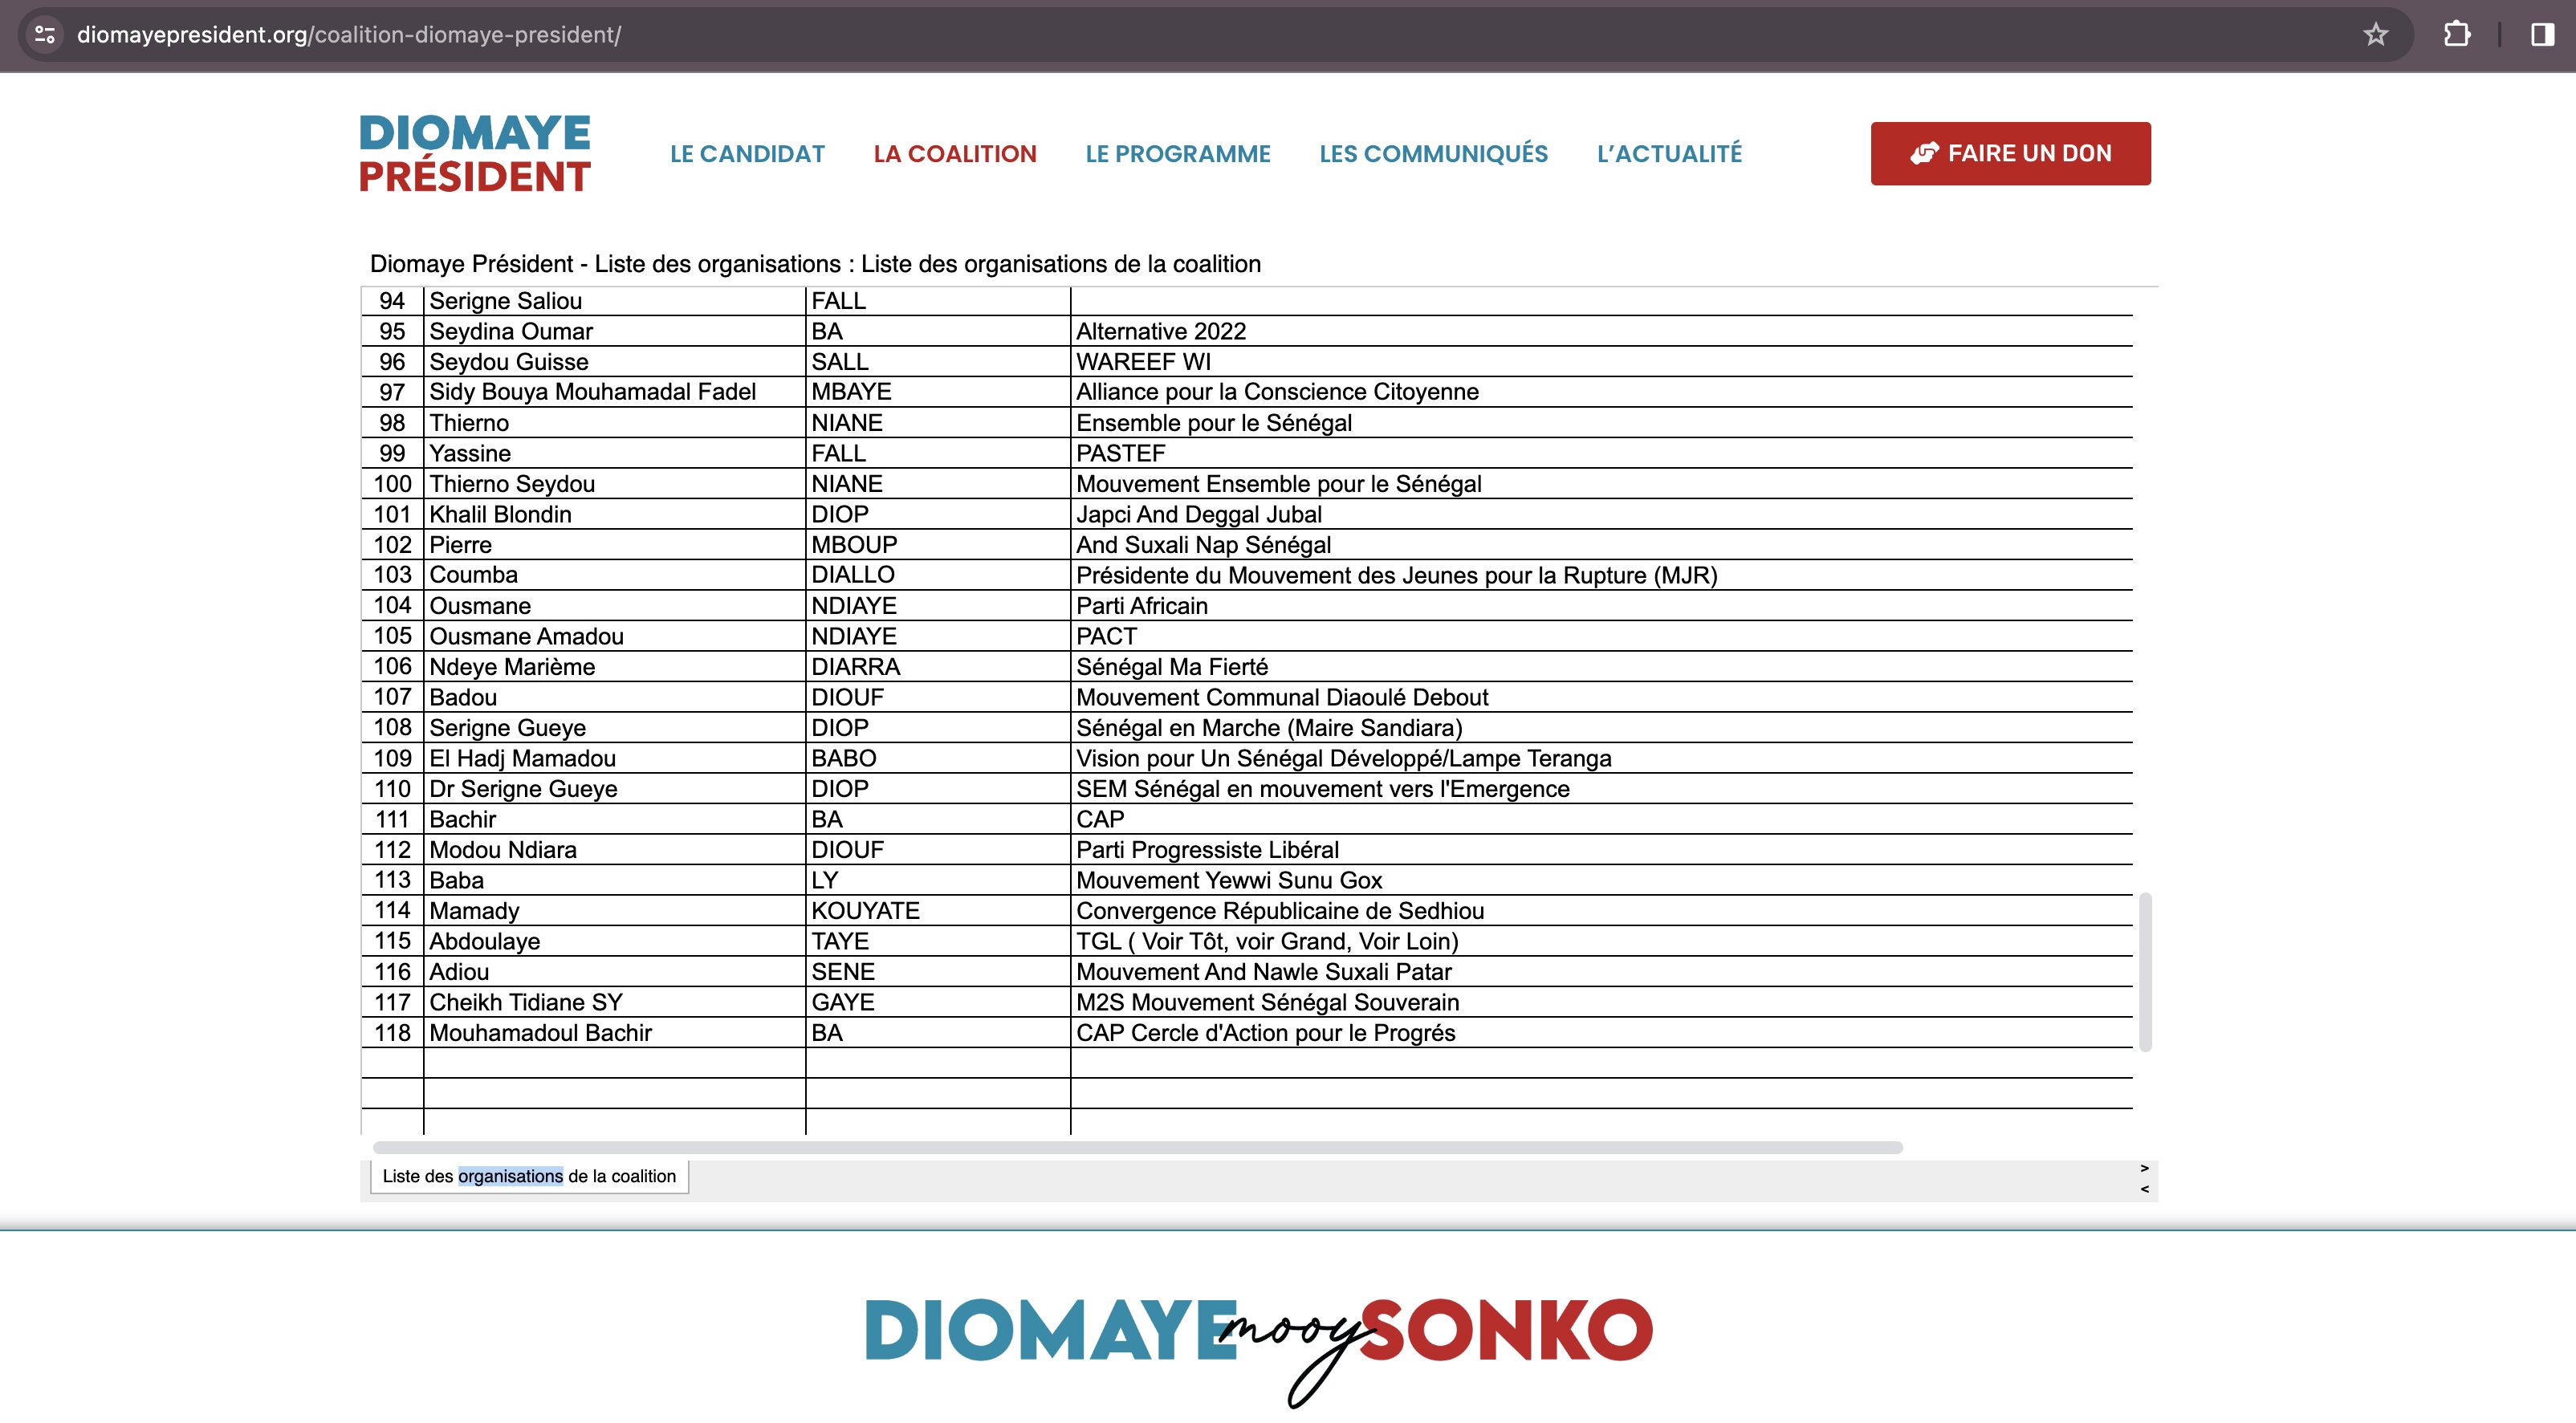Select the 'Sénégal Ma Fierté' cell
This screenshot has height=1423, width=2576.
1601,666
